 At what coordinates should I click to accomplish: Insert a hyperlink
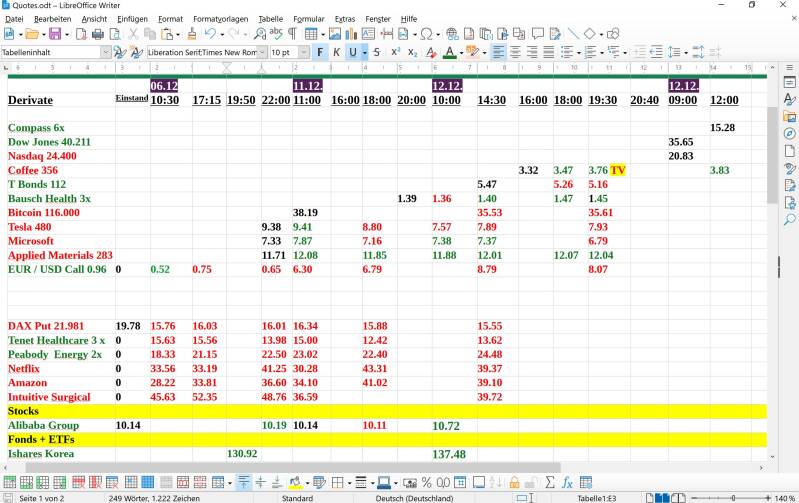pyautogui.click(x=451, y=34)
